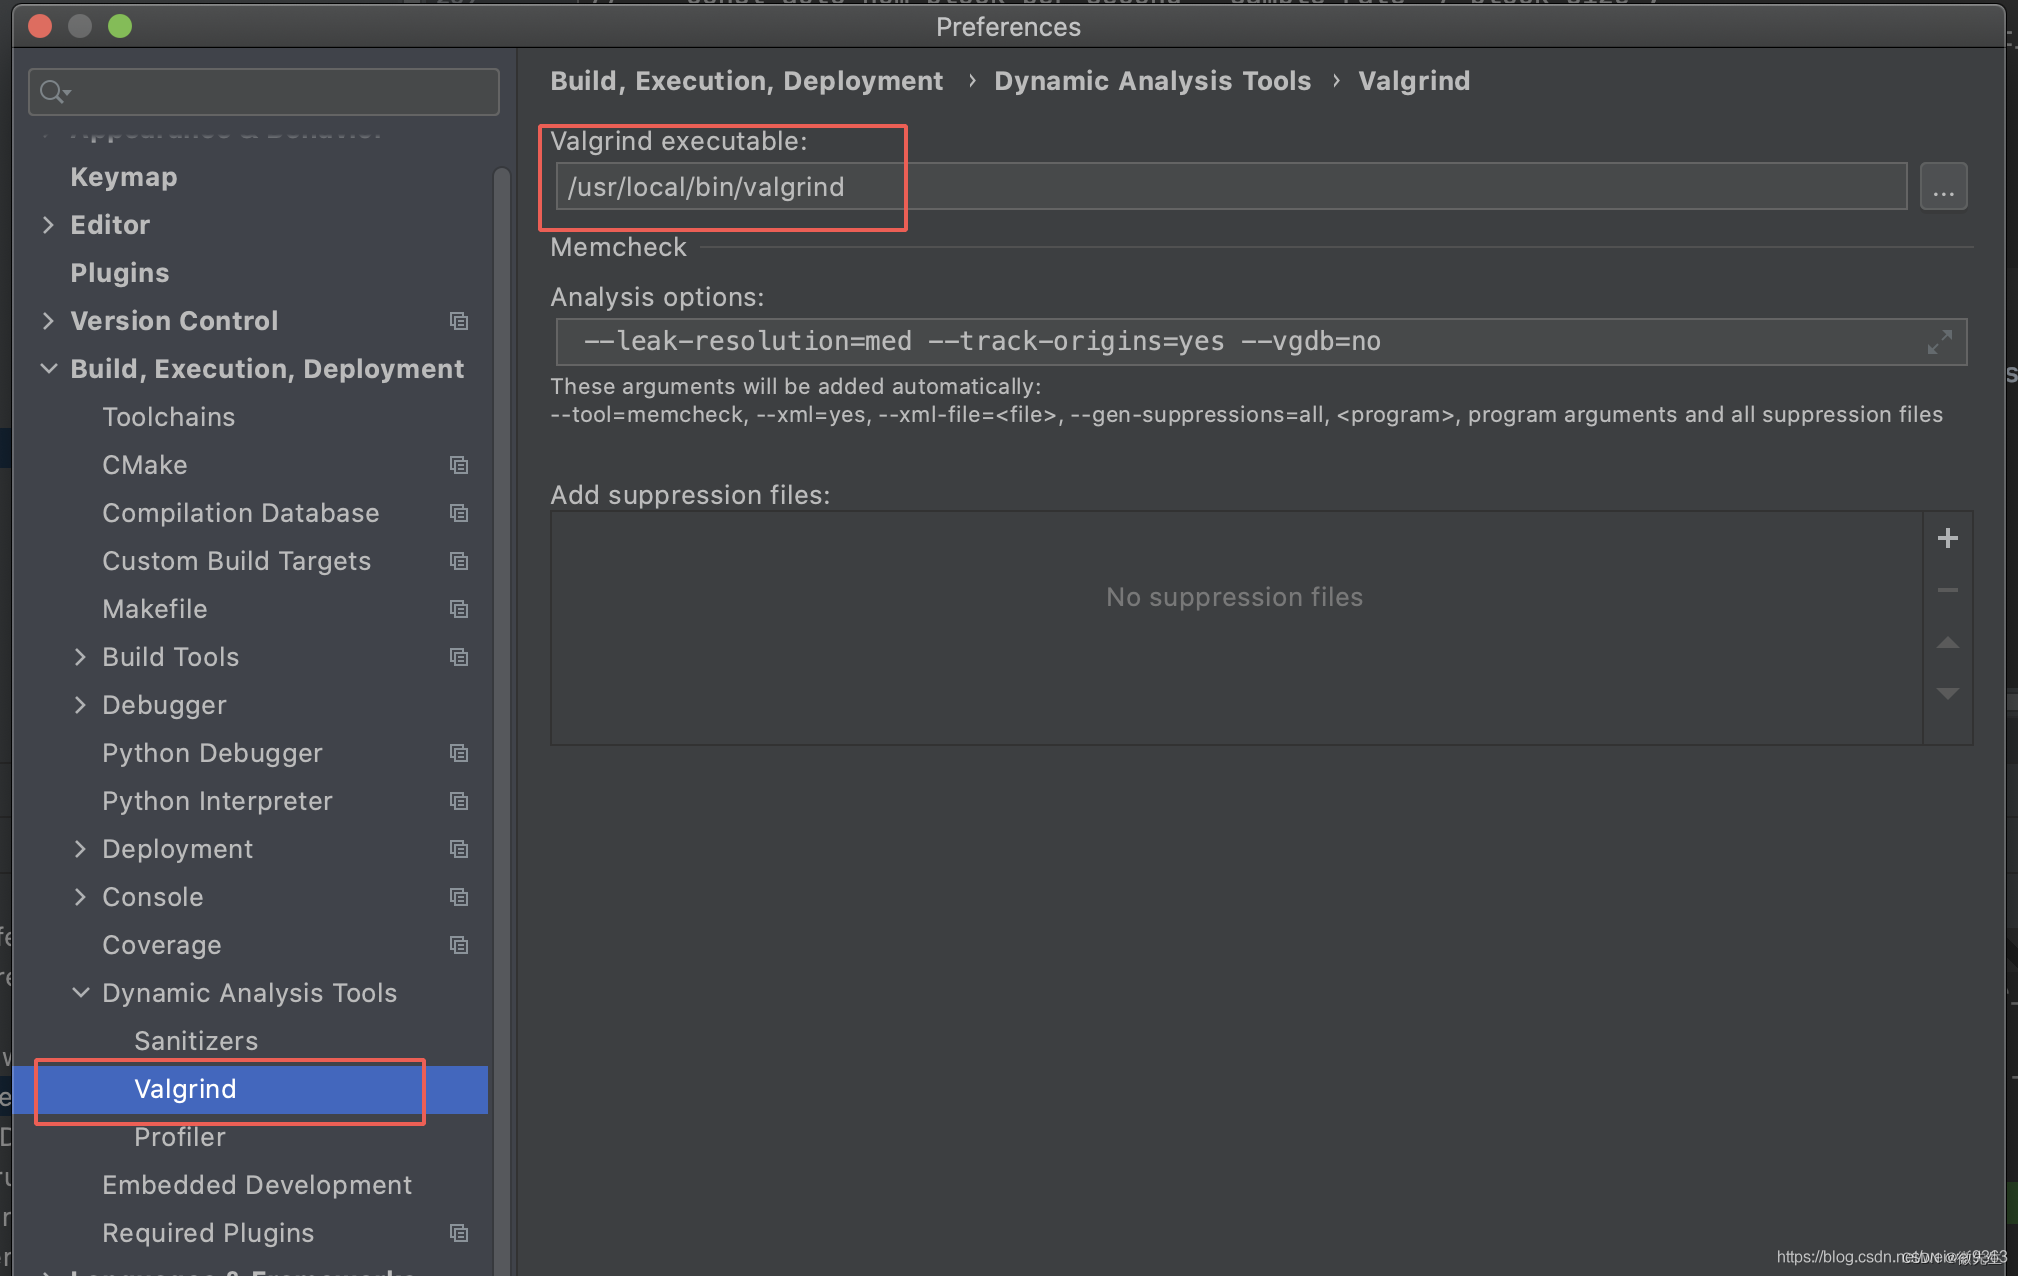Click the Makefile icon in sidebar
Image resolution: width=2018 pixels, height=1276 pixels.
click(x=459, y=609)
